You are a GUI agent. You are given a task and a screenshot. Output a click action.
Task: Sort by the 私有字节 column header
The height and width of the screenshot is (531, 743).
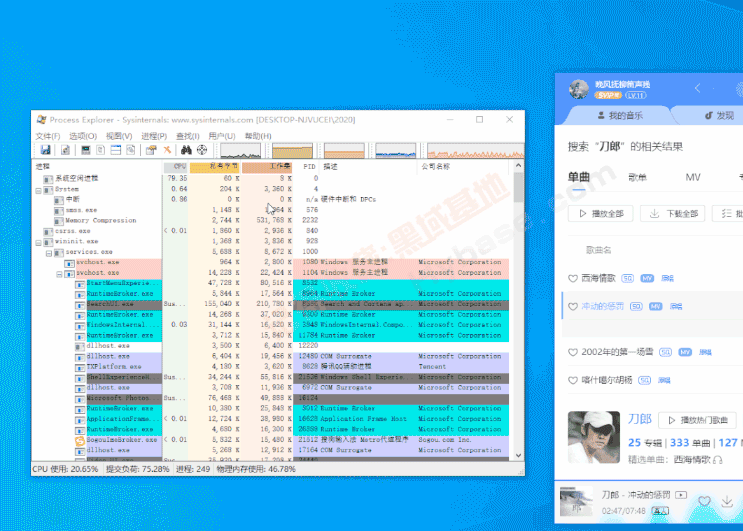pyautogui.click(x=214, y=167)
